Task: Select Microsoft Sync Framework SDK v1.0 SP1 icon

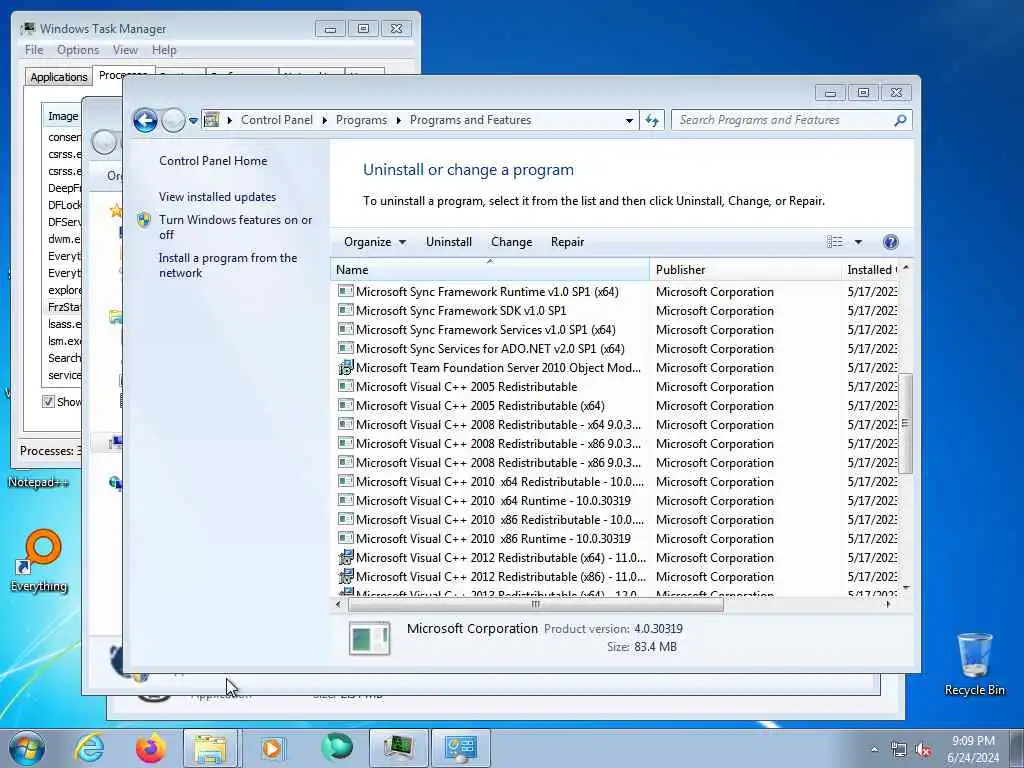Action: click(x=345, y=310)
